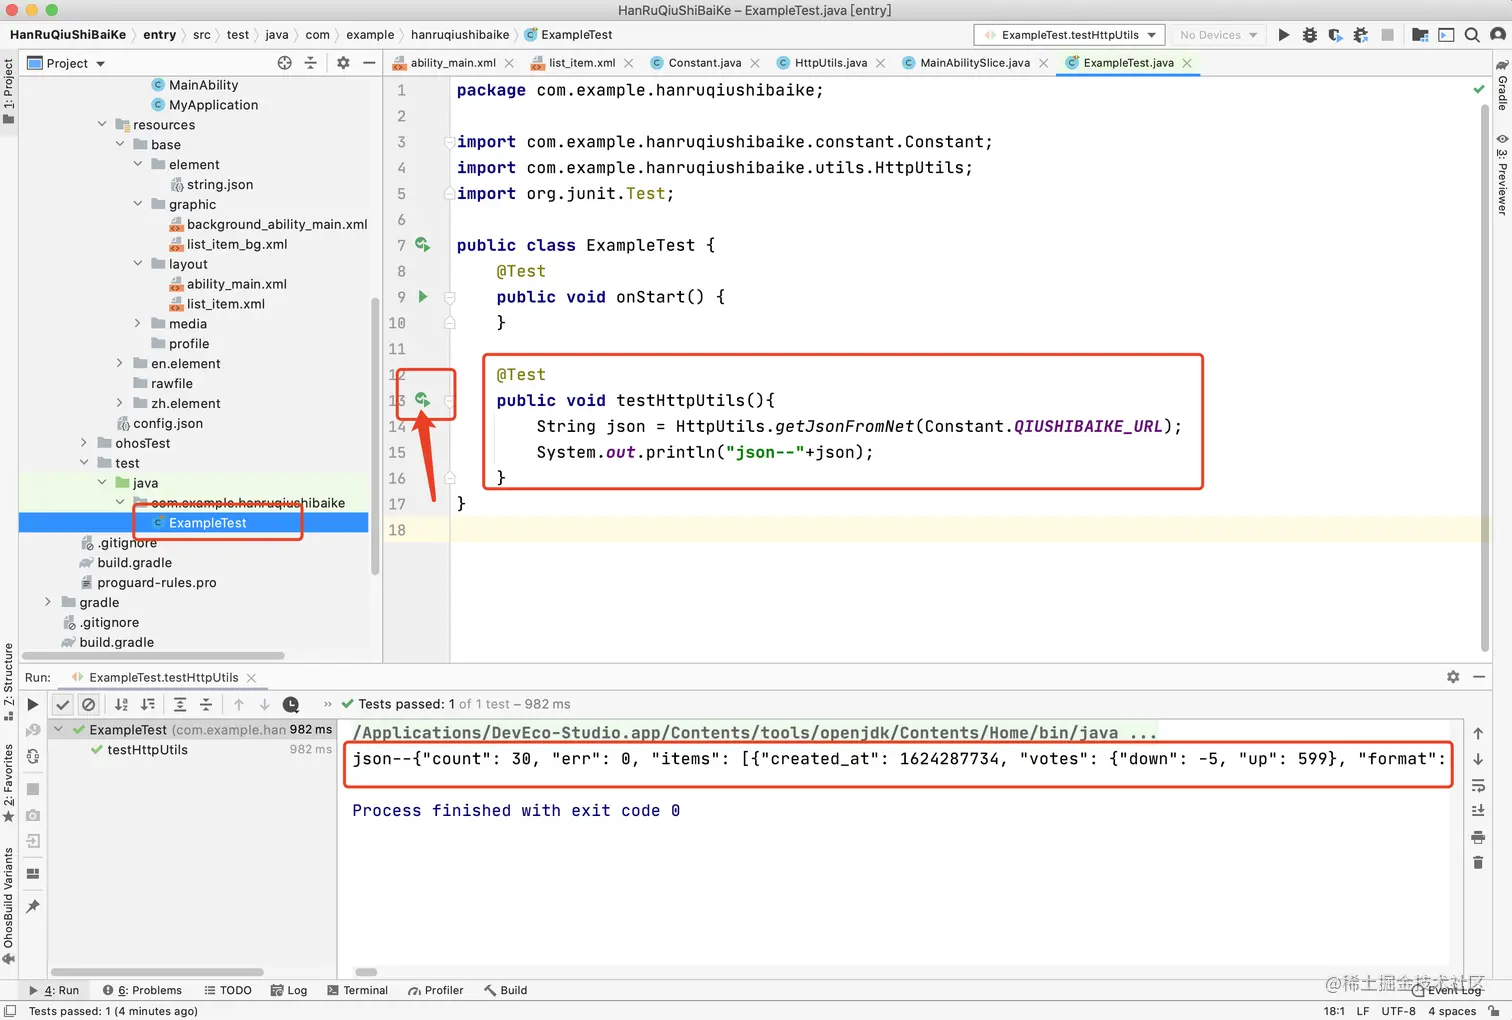Open the 2: Favorites side panel

coord(9,783)
